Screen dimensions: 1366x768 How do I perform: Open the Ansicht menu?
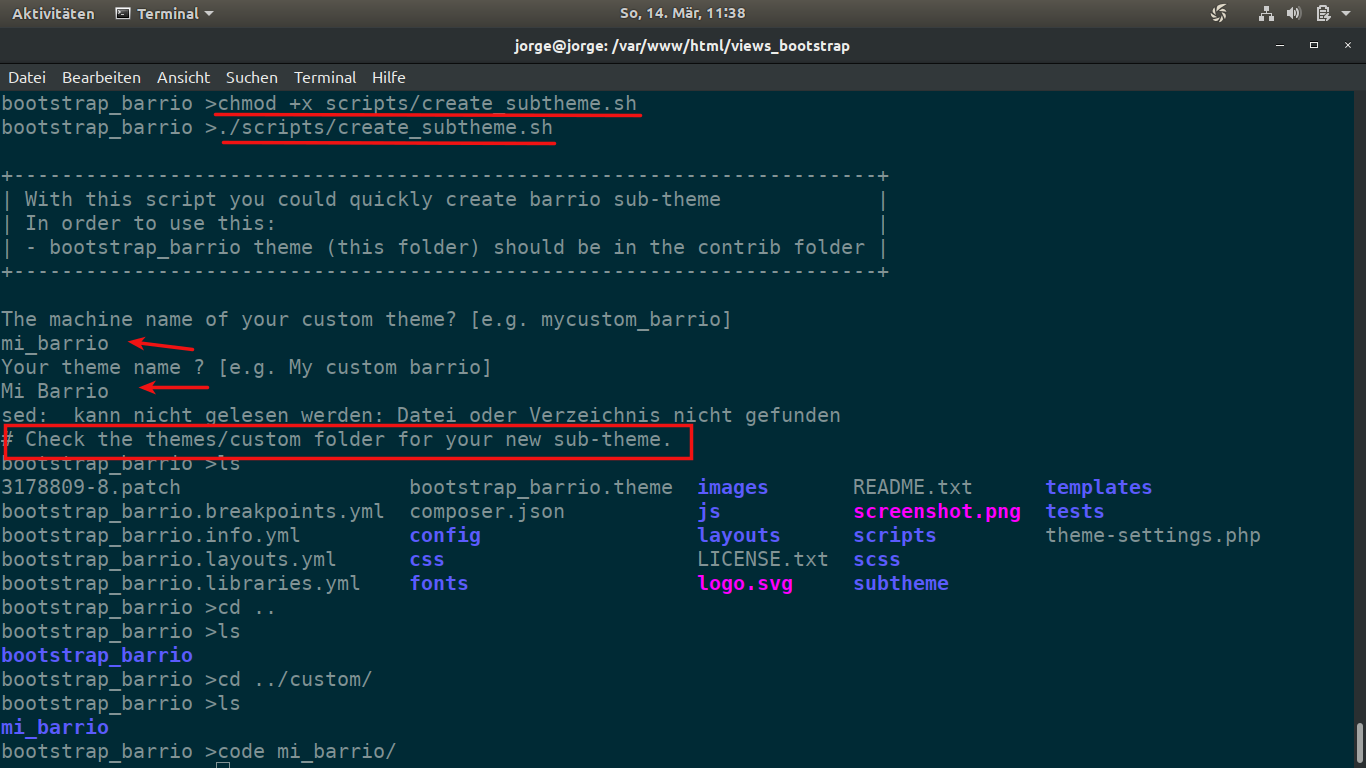(183, 77)
